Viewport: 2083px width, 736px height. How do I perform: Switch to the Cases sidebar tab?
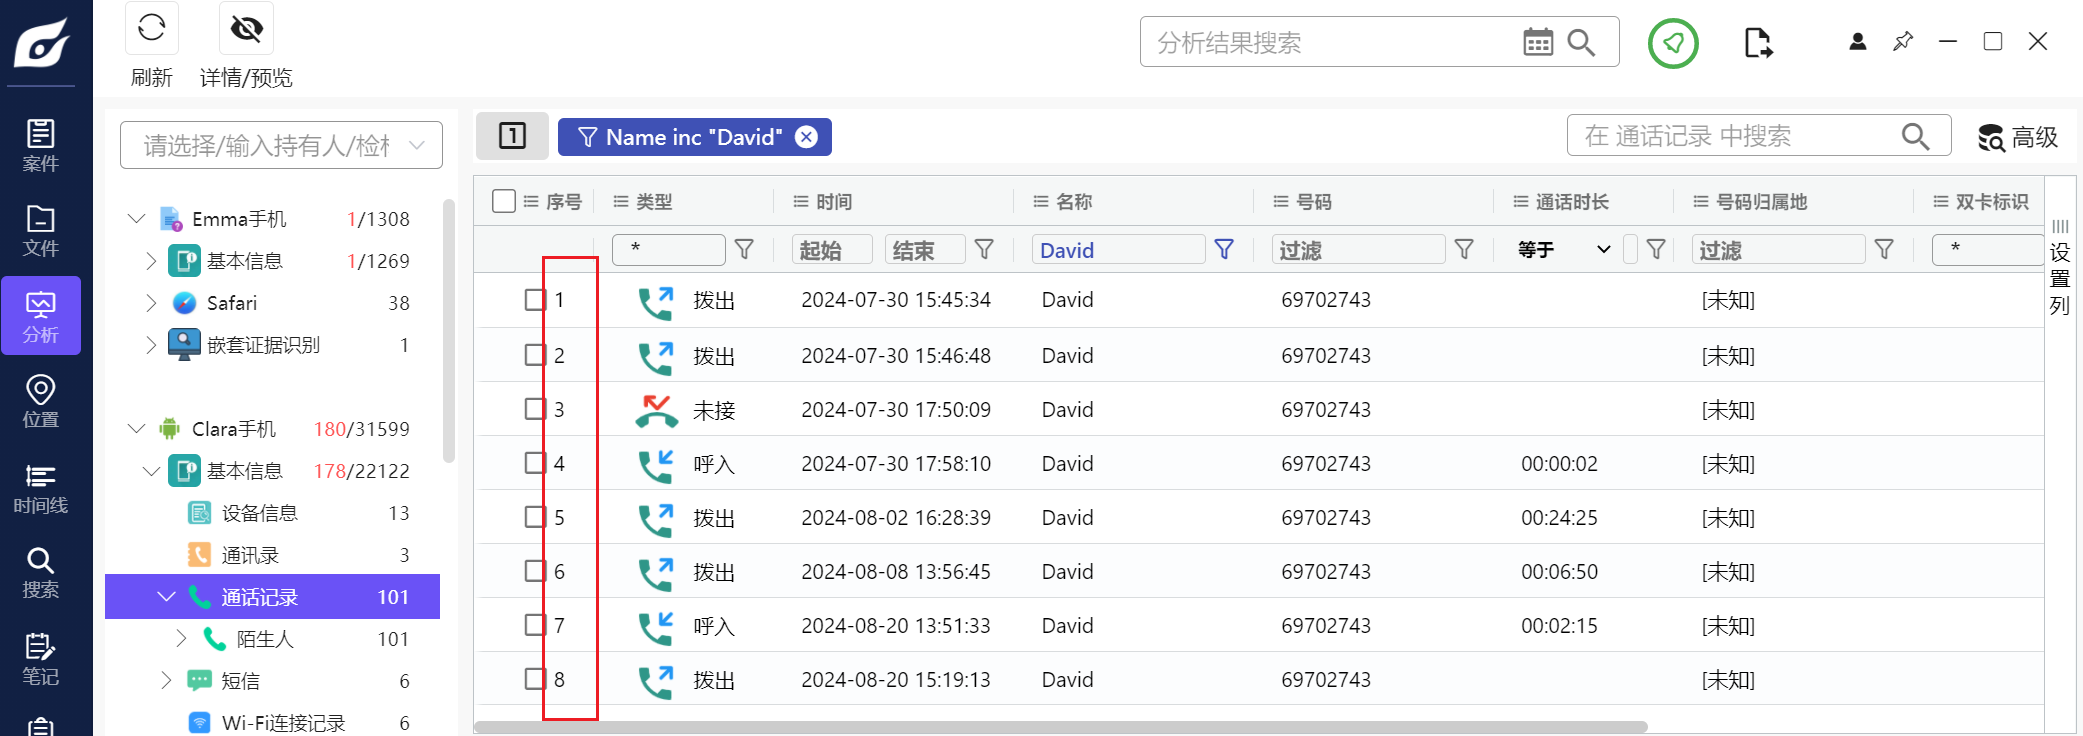41,145
